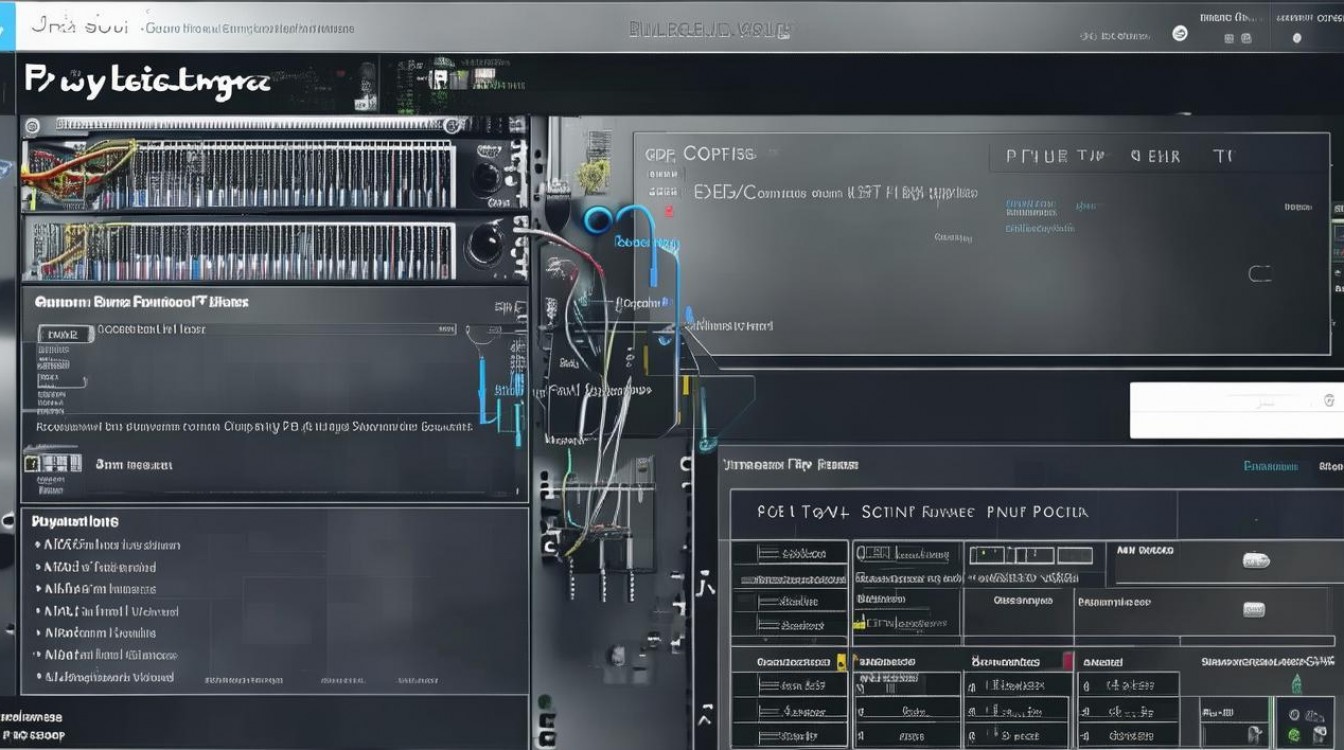Click the ringed circle icon in the title bar
Viewport: 1344px width, 750px height.
[x=1180, y=33]
